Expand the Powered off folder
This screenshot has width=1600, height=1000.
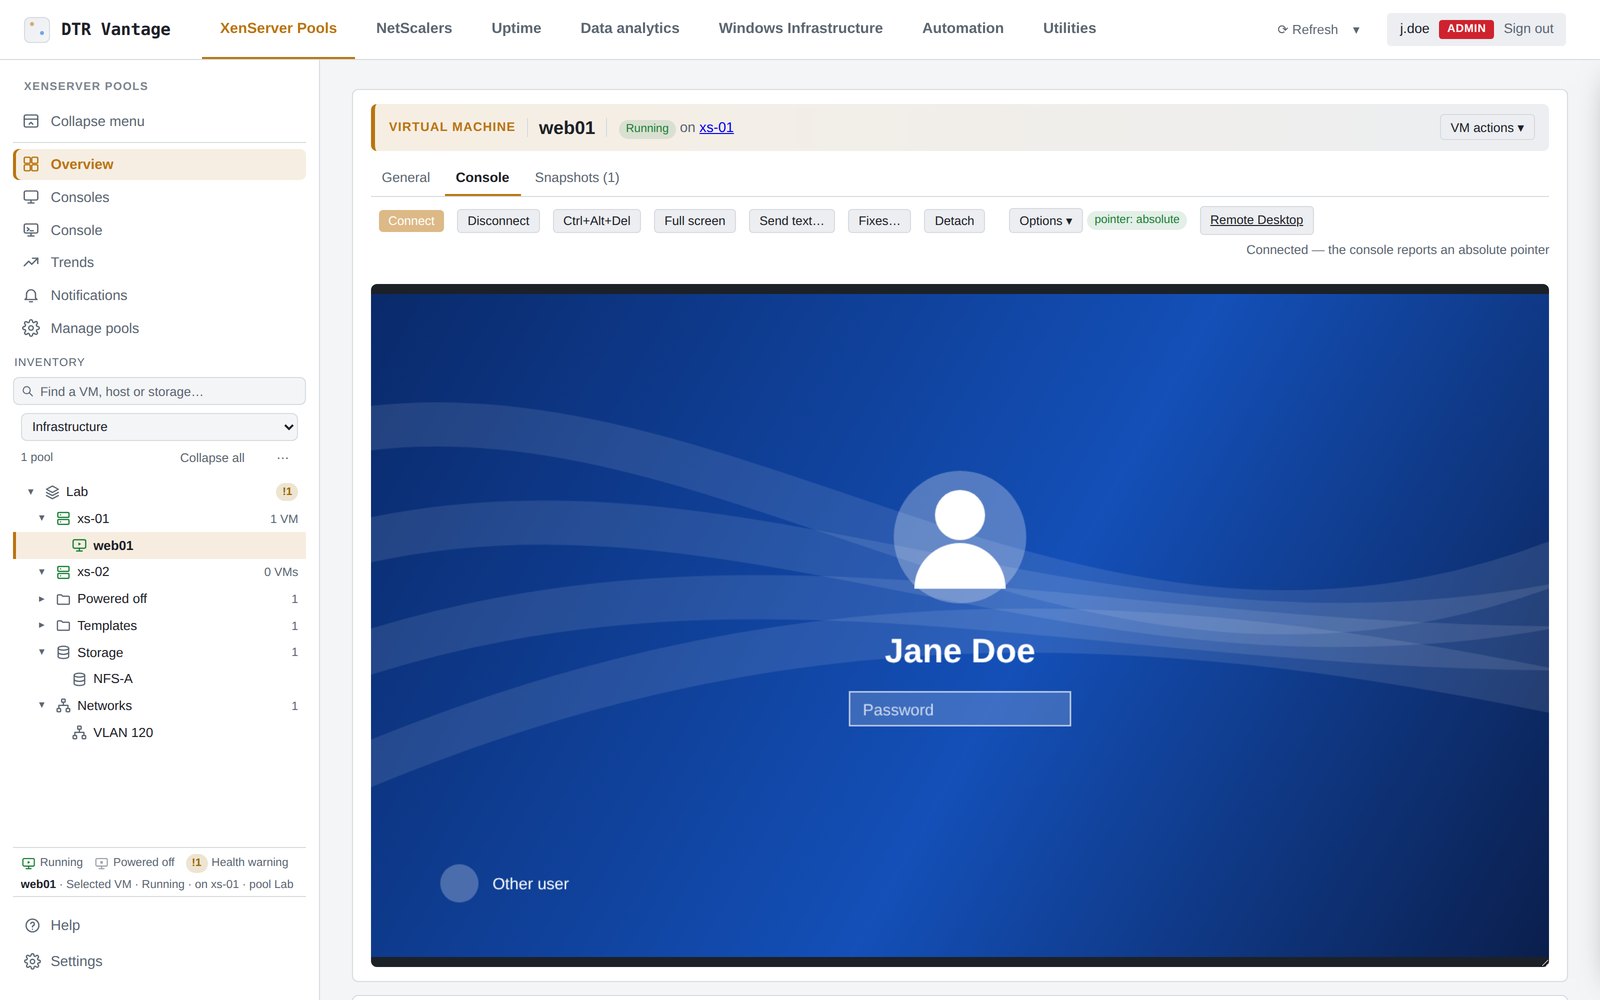pos(42,599)
